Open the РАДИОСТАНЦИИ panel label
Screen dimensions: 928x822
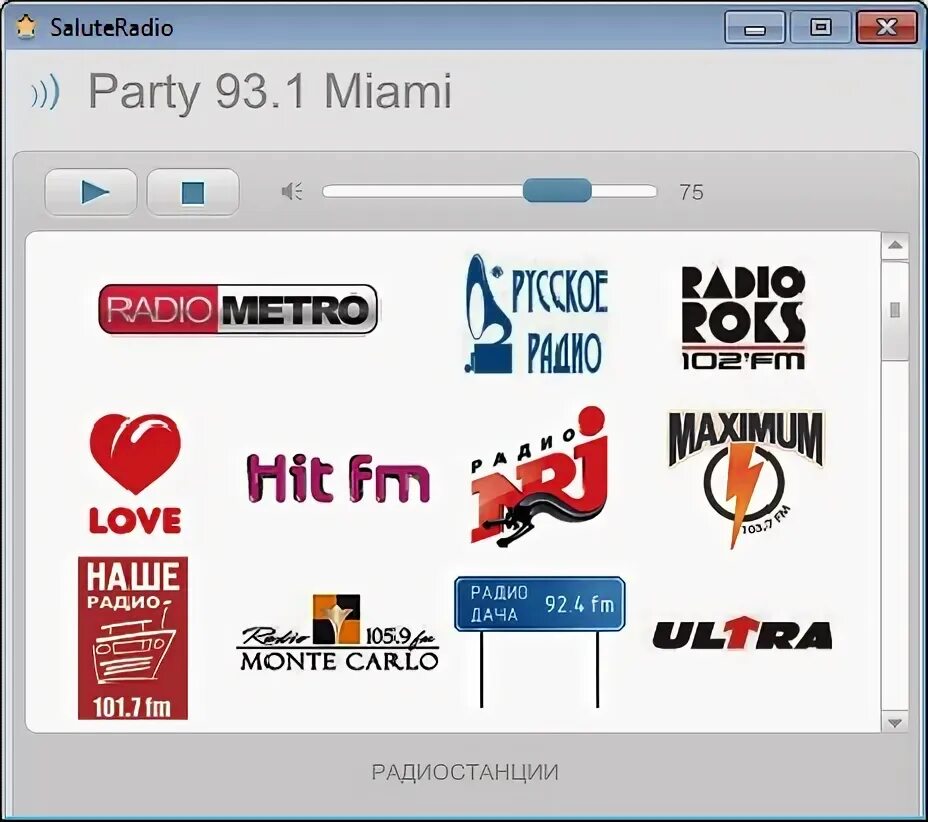(465, 772)
